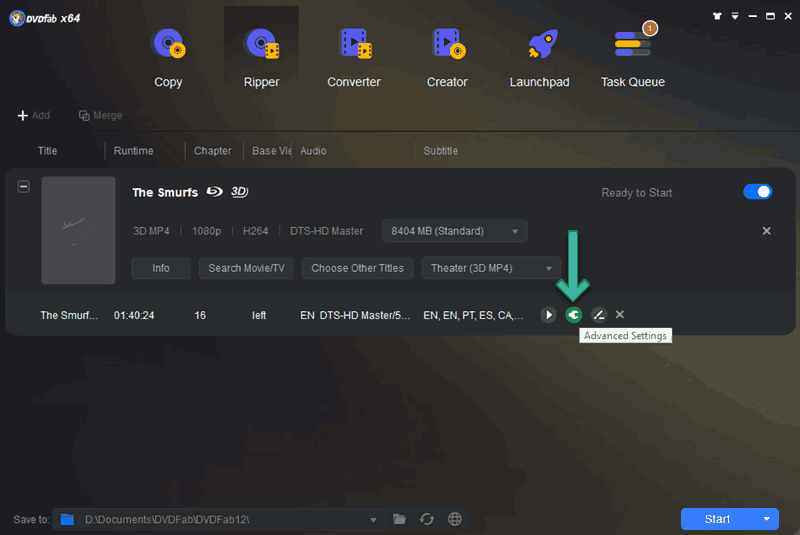Screen dimensions: 800x535
Task: Open the Theater (3D MP4) profile dropdown
Action: point(491,268)
